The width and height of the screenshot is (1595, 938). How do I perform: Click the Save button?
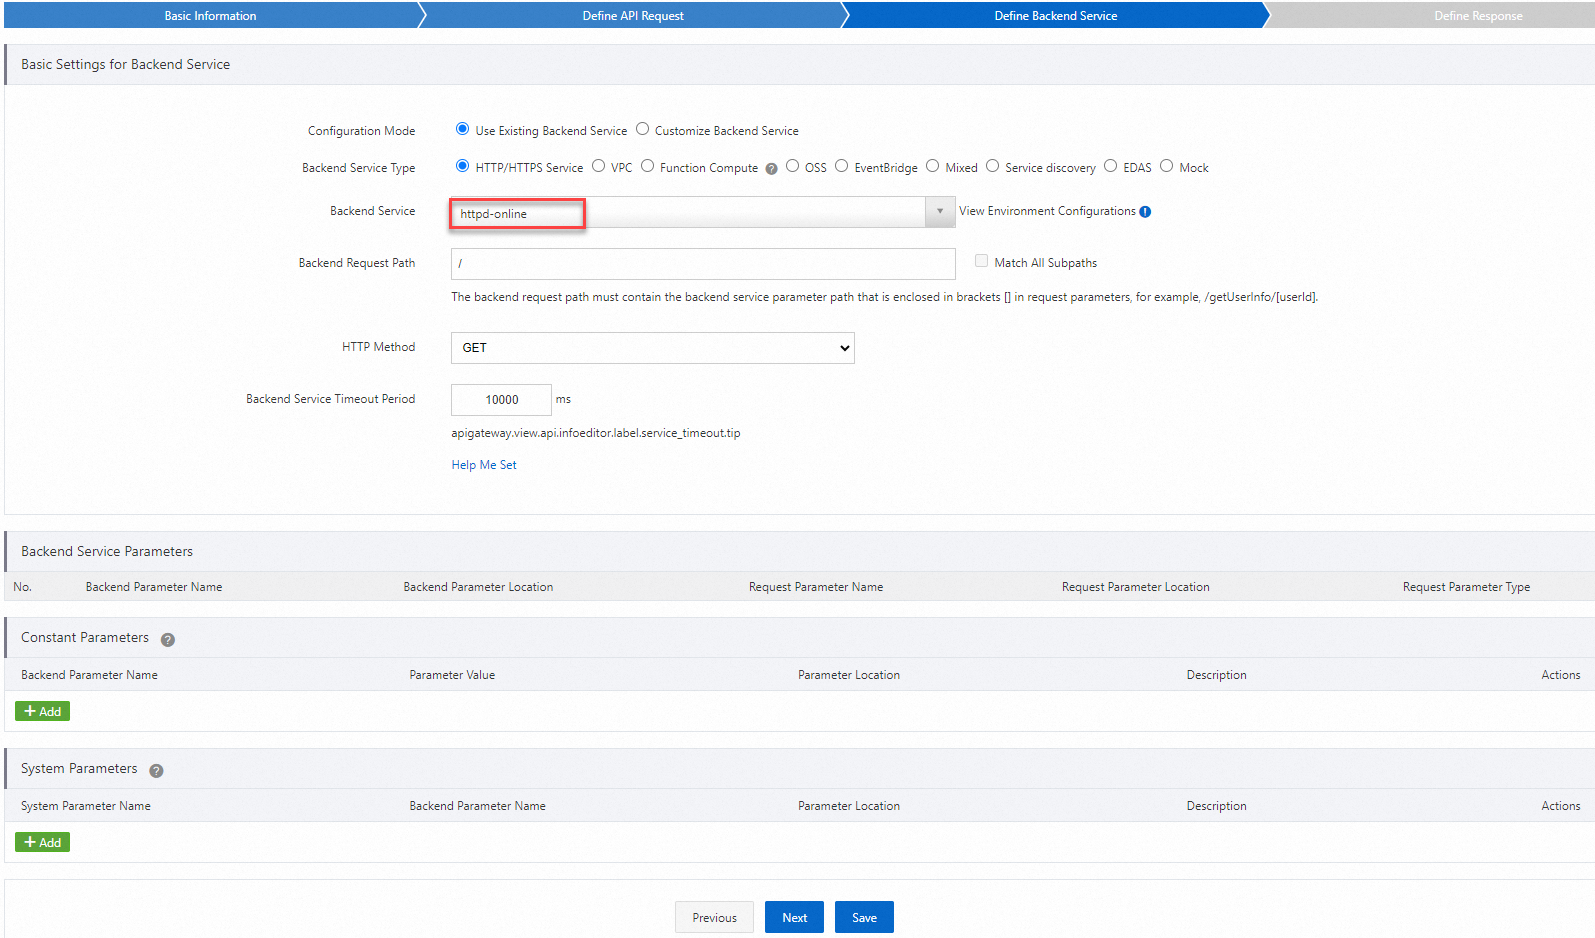pyautogui.click(x=864, y=917)
